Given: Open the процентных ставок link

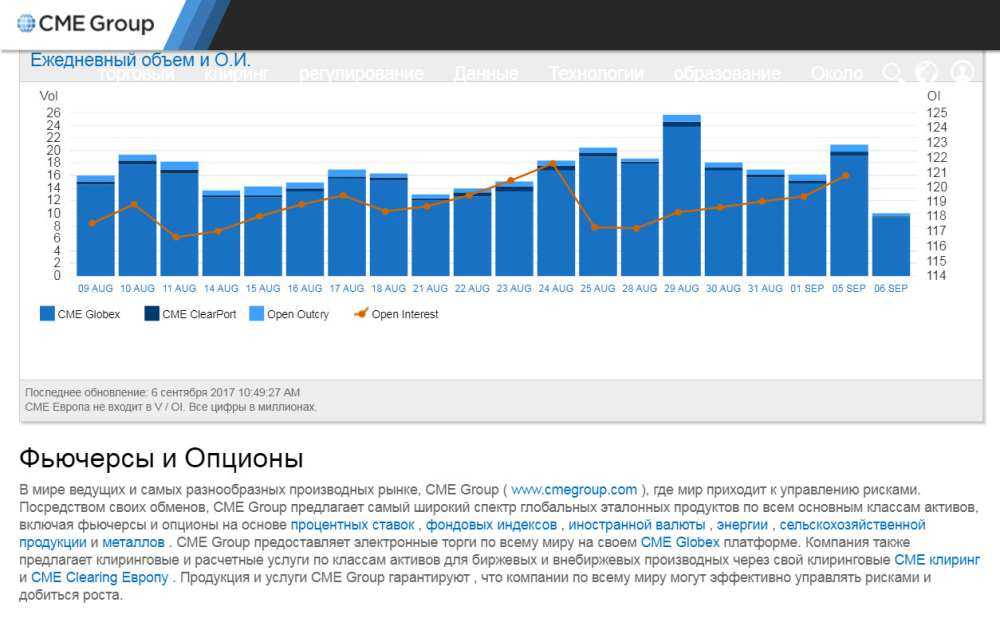Looking at the screenshot, I should [355, 525].
